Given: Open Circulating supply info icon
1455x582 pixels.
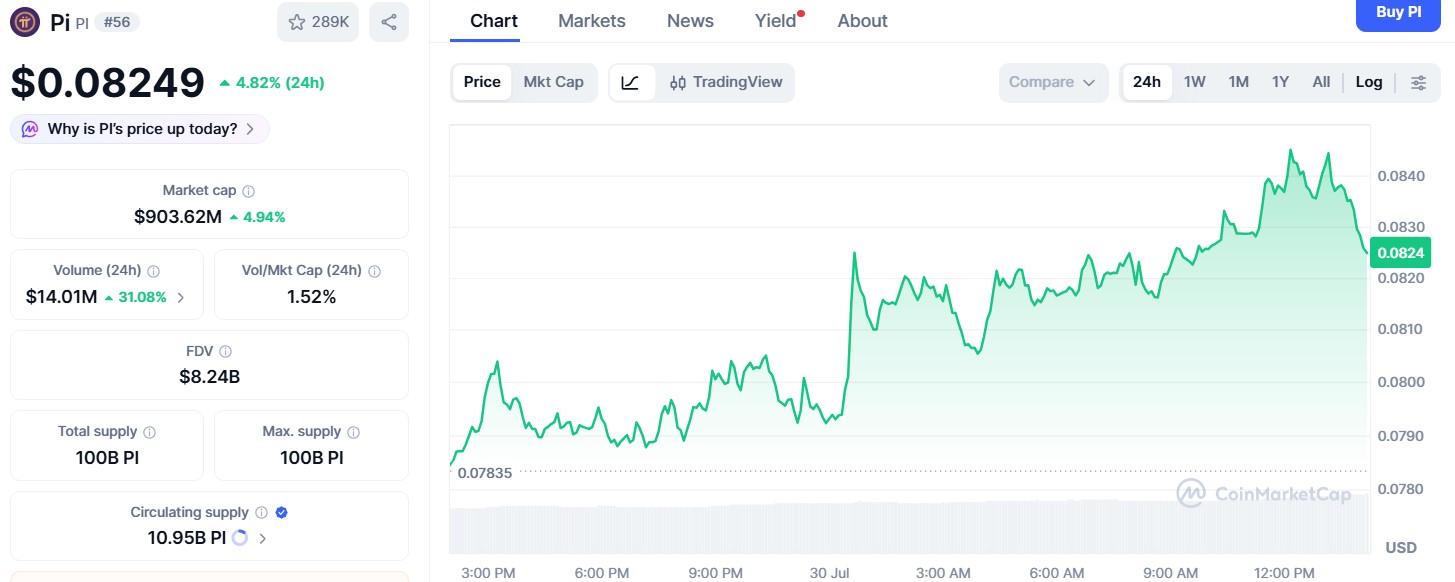Looking at the screenshot, I should click(x=262, y=513).
